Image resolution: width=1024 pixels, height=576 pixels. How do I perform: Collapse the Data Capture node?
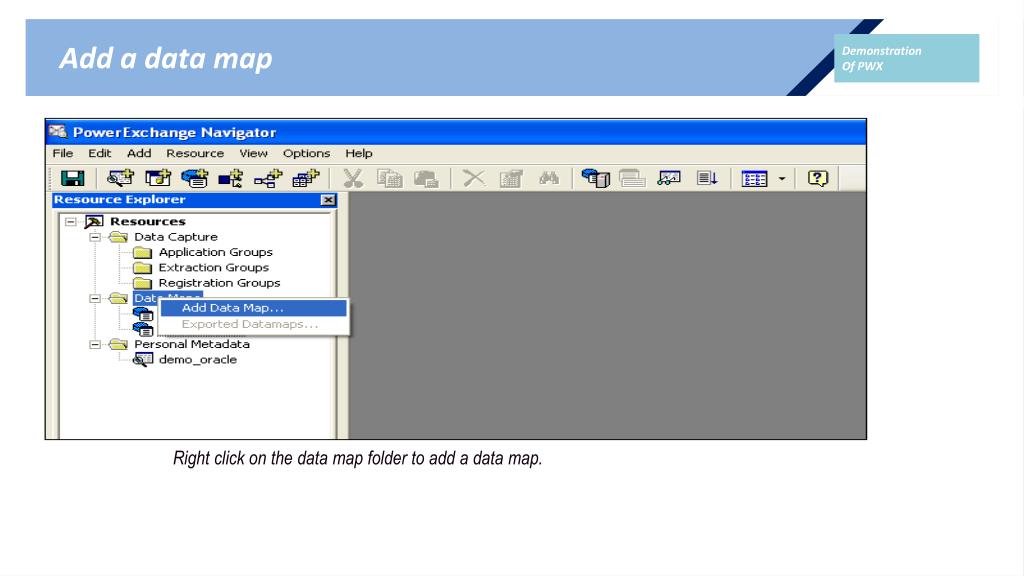(95, 237)
